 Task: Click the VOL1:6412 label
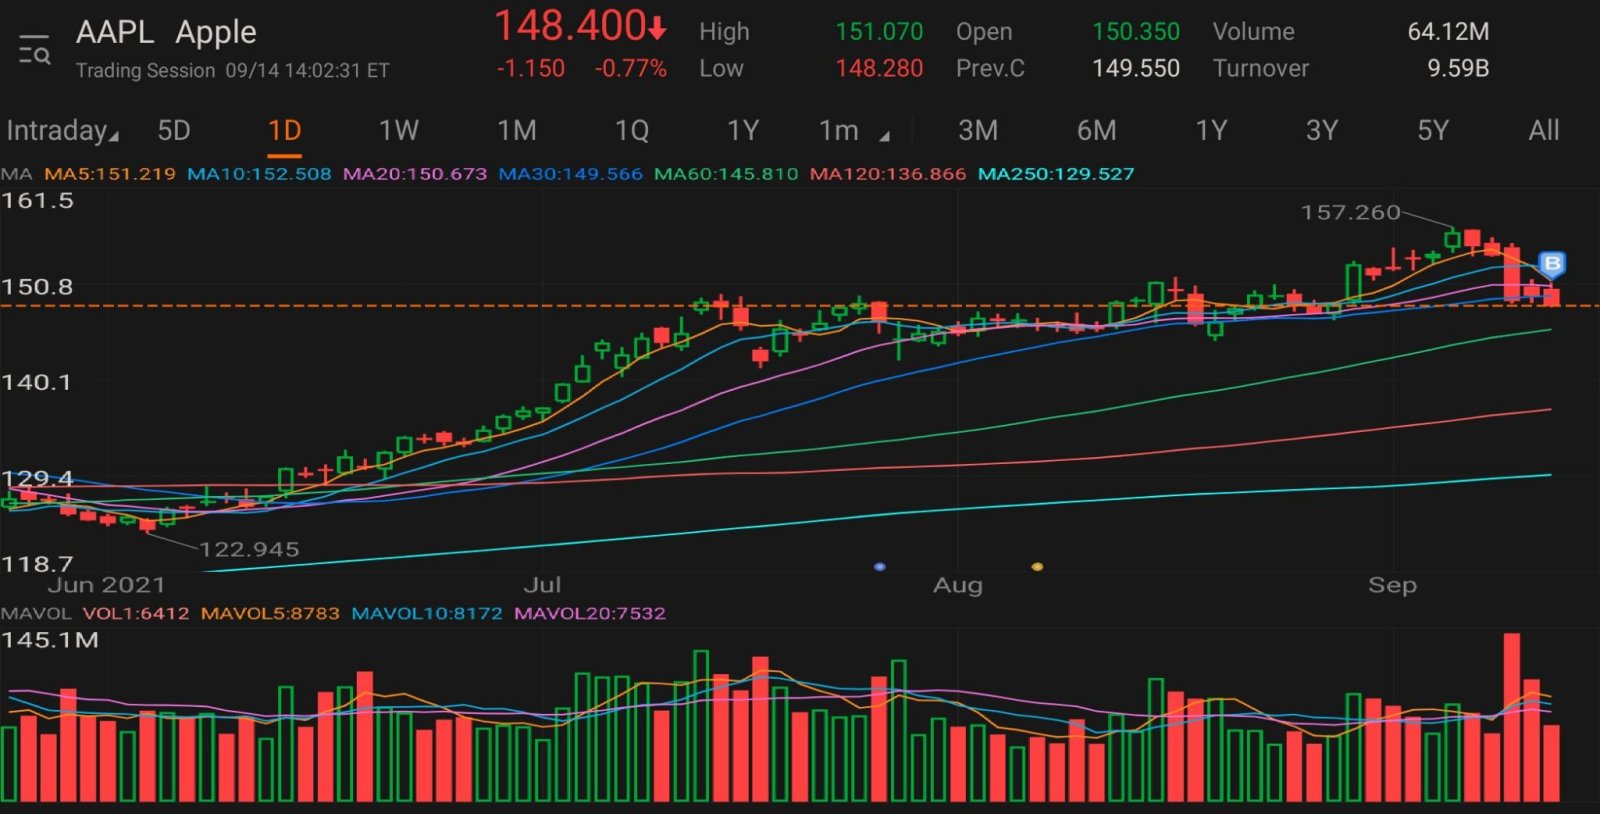tap(136, 614)
